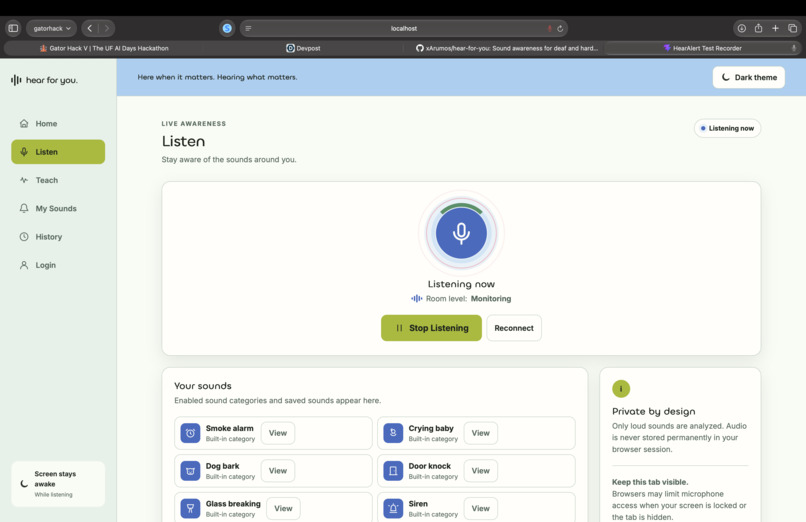806x522 pixels.
Task: Click the Crying baby icon
Action: tap(393, 433)
